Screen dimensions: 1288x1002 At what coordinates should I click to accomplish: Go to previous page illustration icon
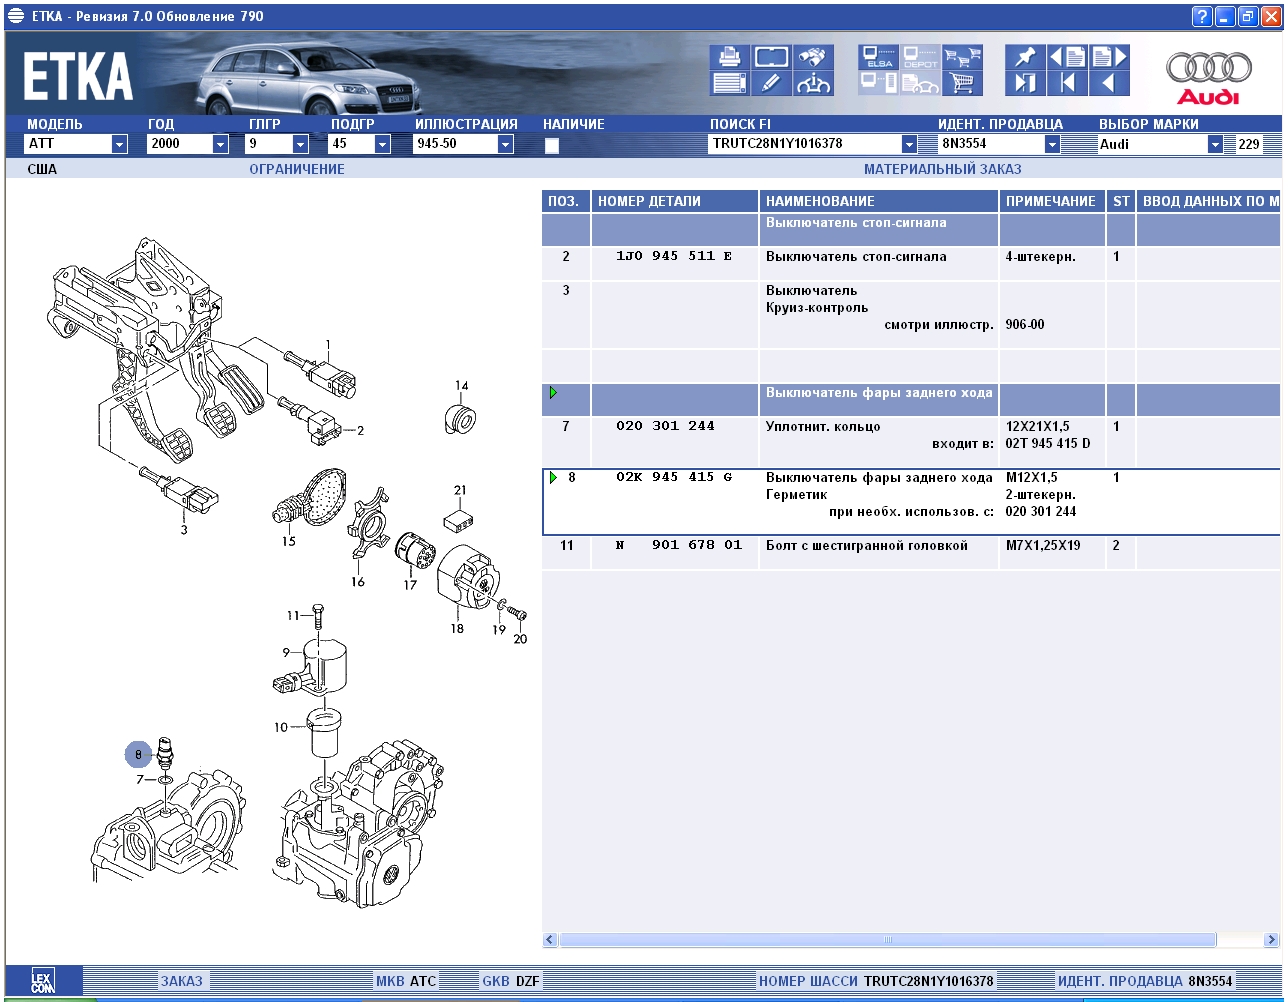point(1066,57)
